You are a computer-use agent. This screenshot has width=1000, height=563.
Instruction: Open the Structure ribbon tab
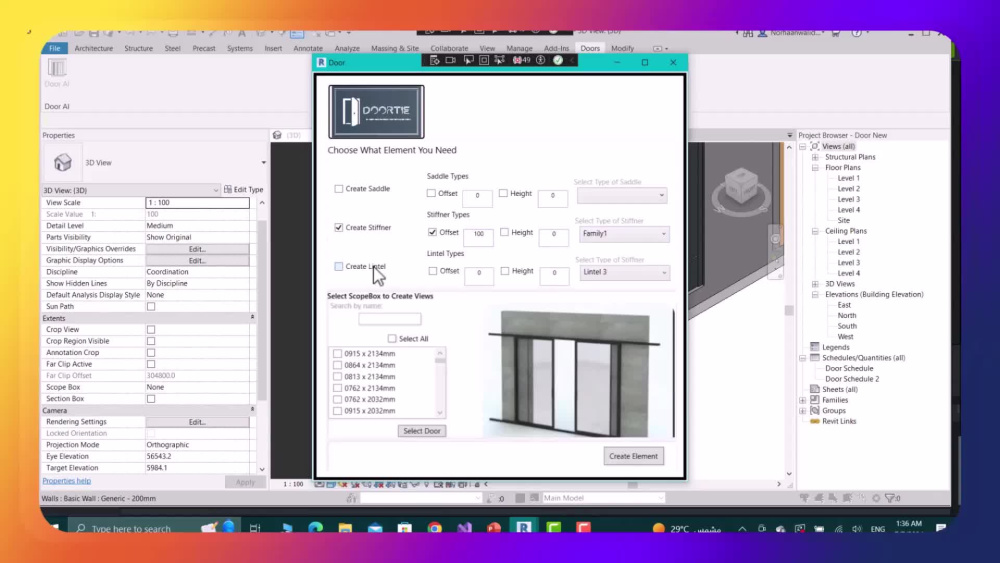(138, 48)
